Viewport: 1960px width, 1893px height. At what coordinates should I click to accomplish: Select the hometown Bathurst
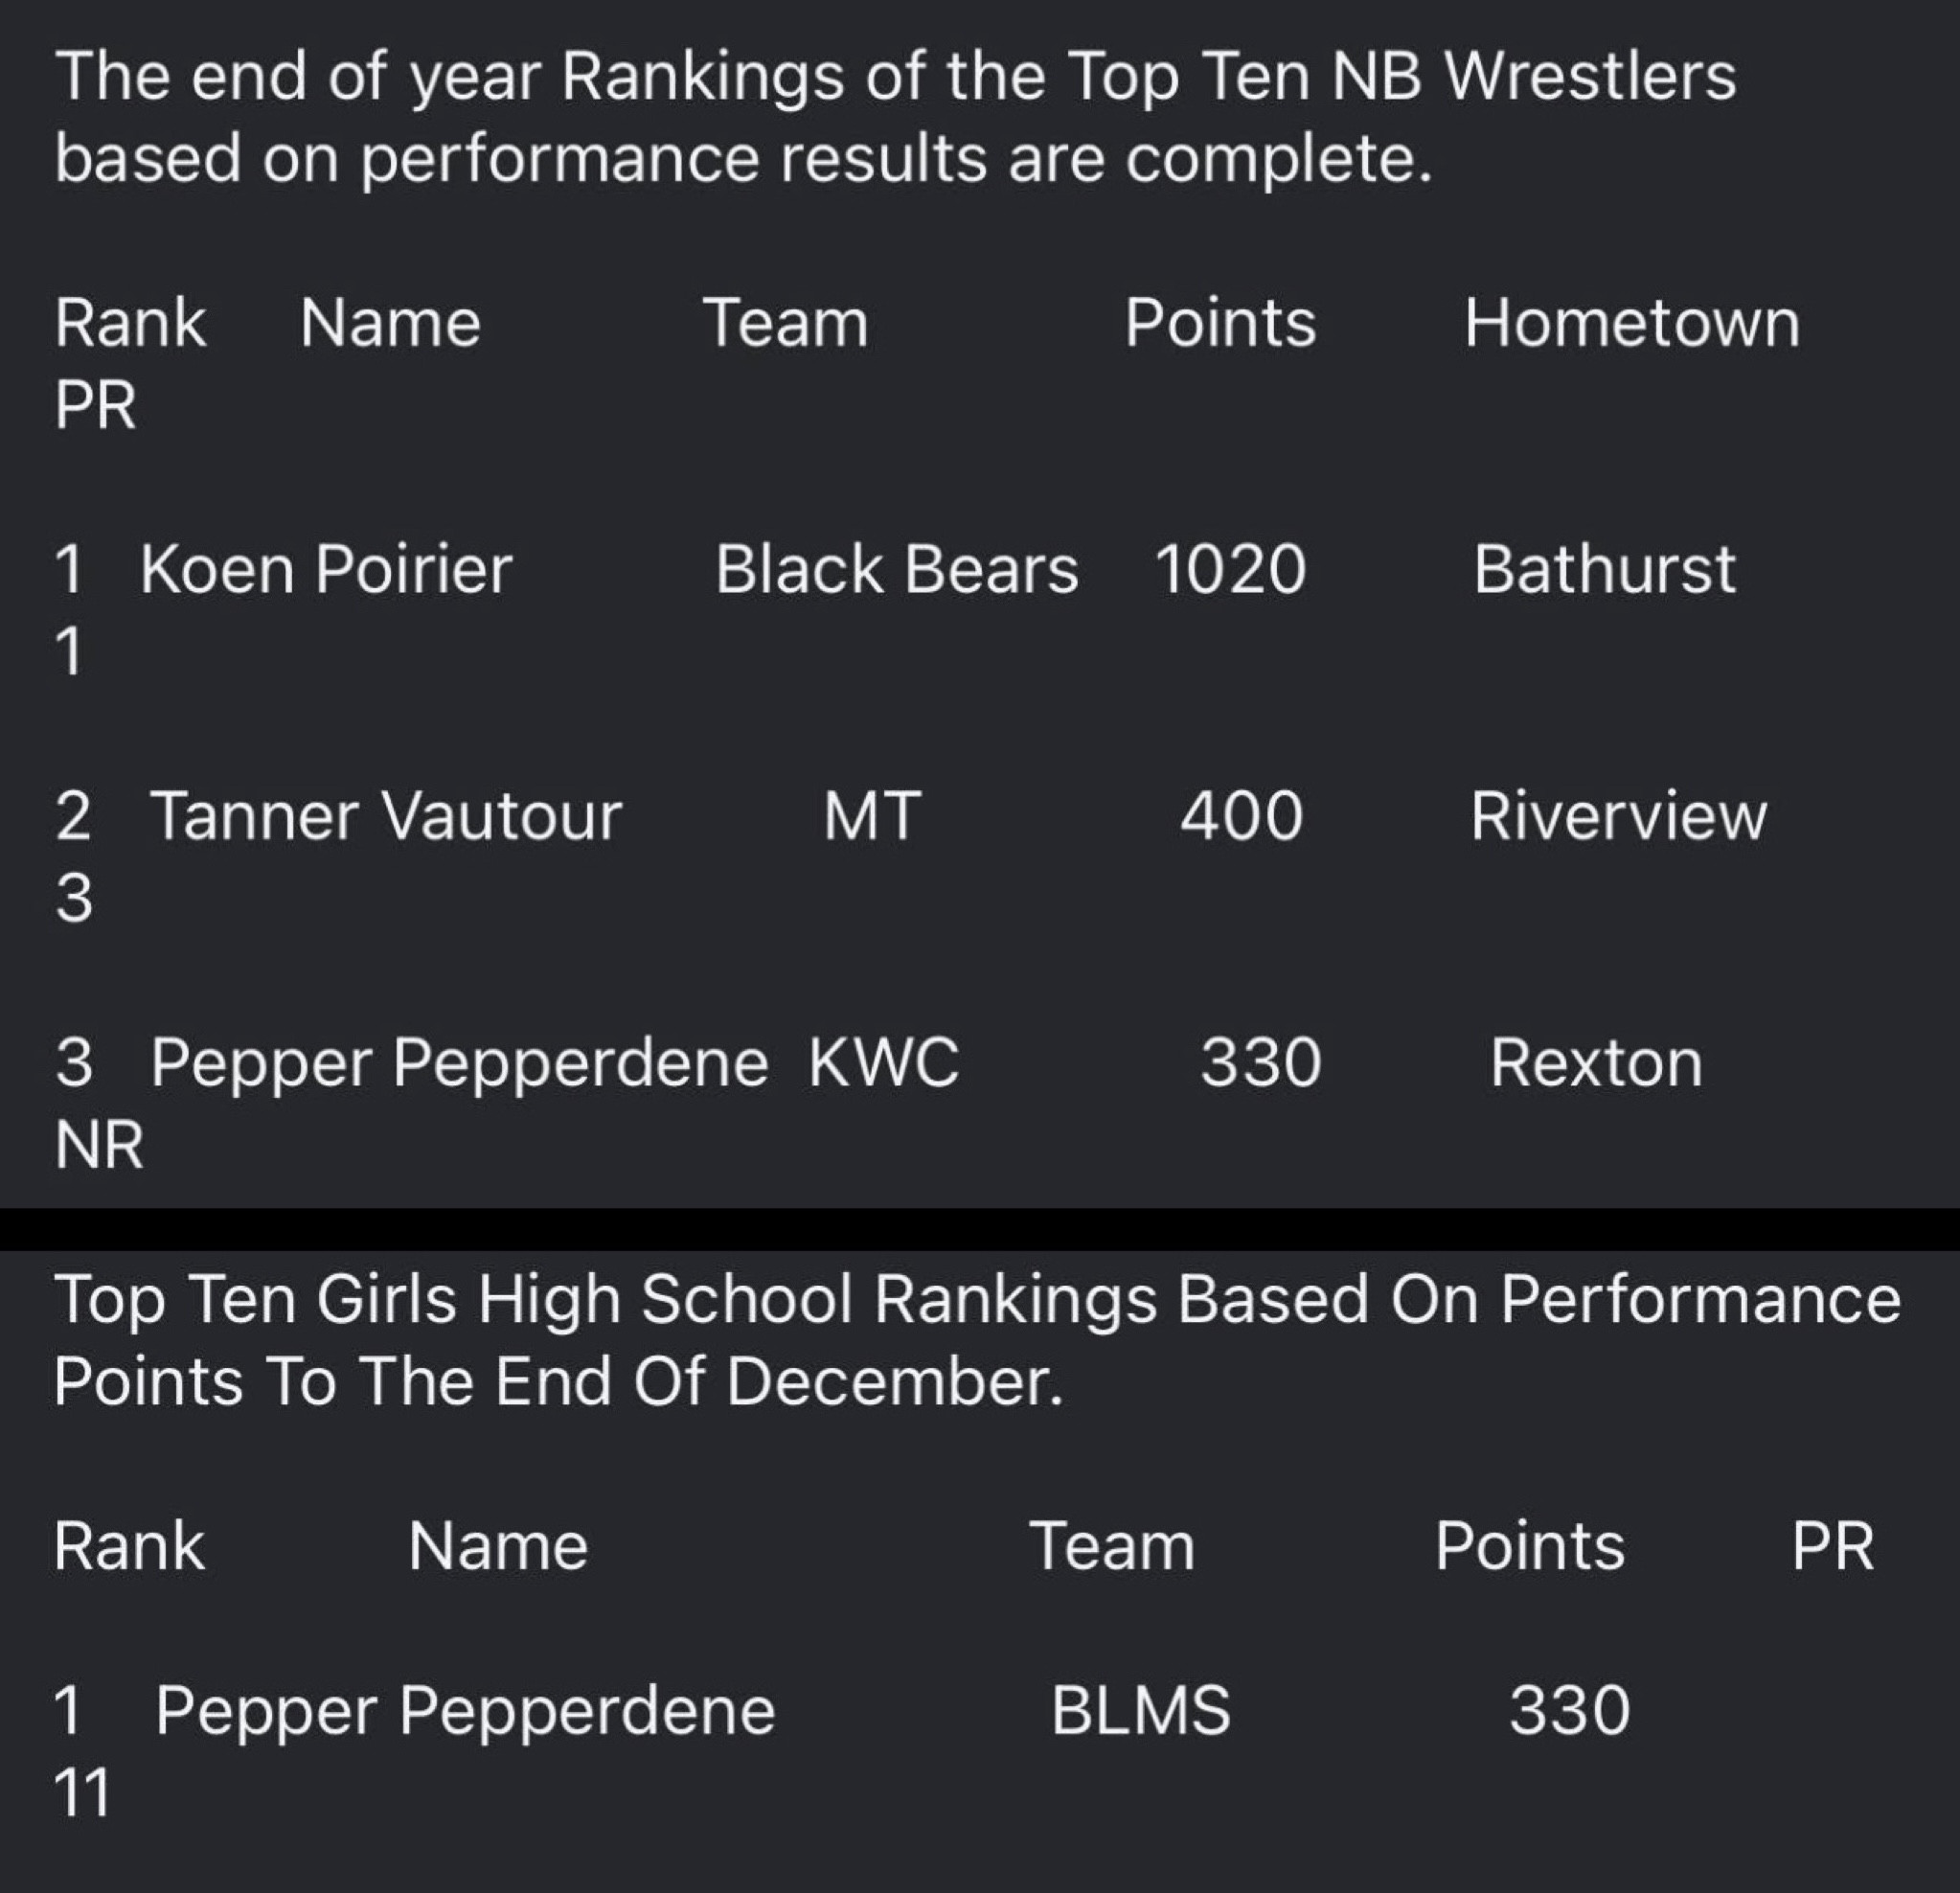[1604, 570]
